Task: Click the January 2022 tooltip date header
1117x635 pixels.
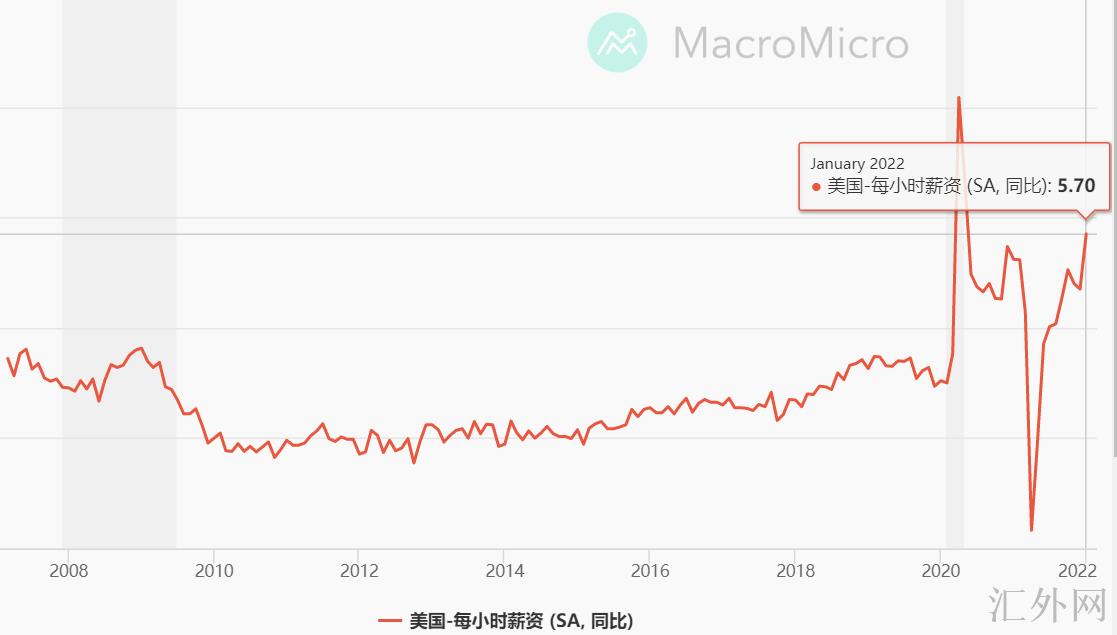Action: pos(857,164)
